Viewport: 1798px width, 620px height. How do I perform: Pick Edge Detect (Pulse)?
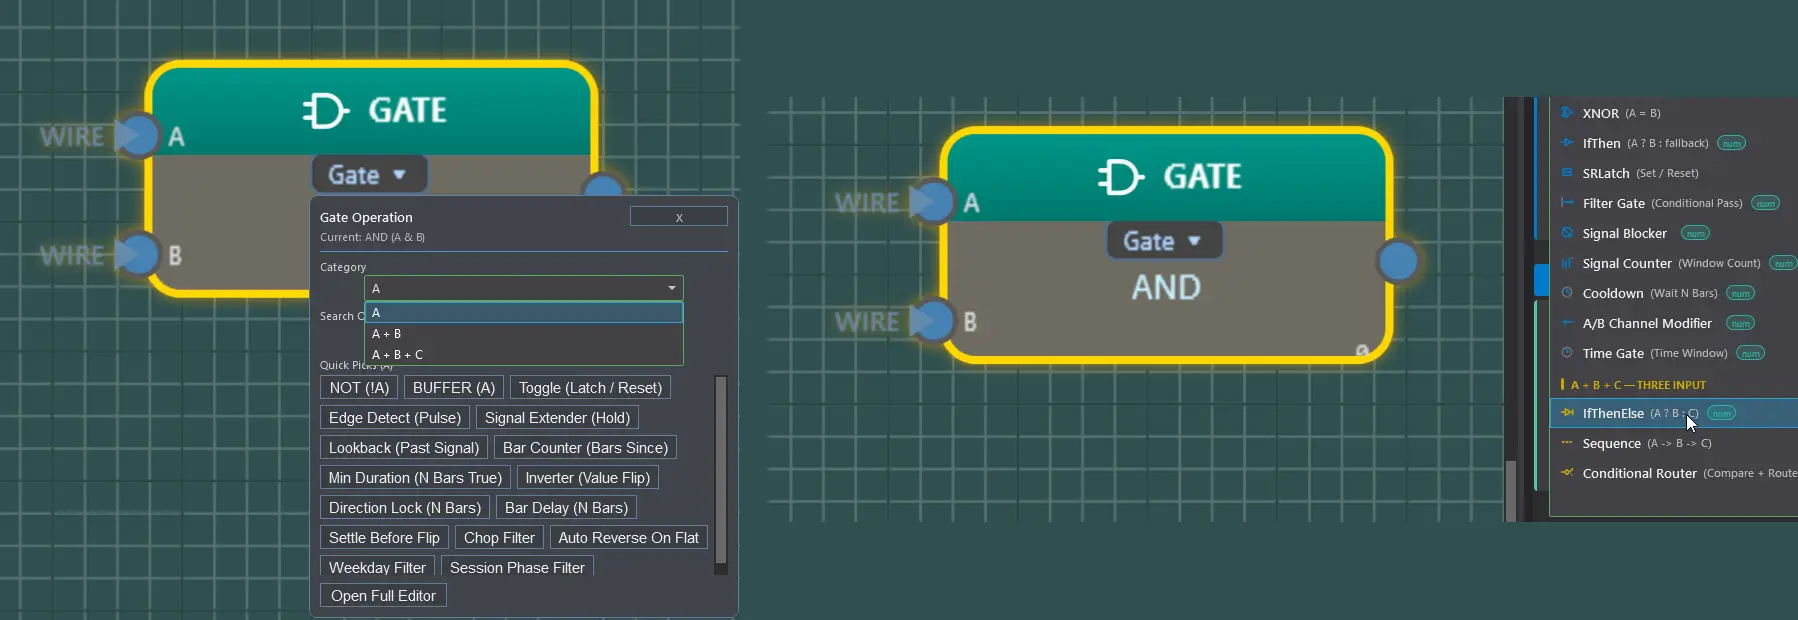click(395, 418)
